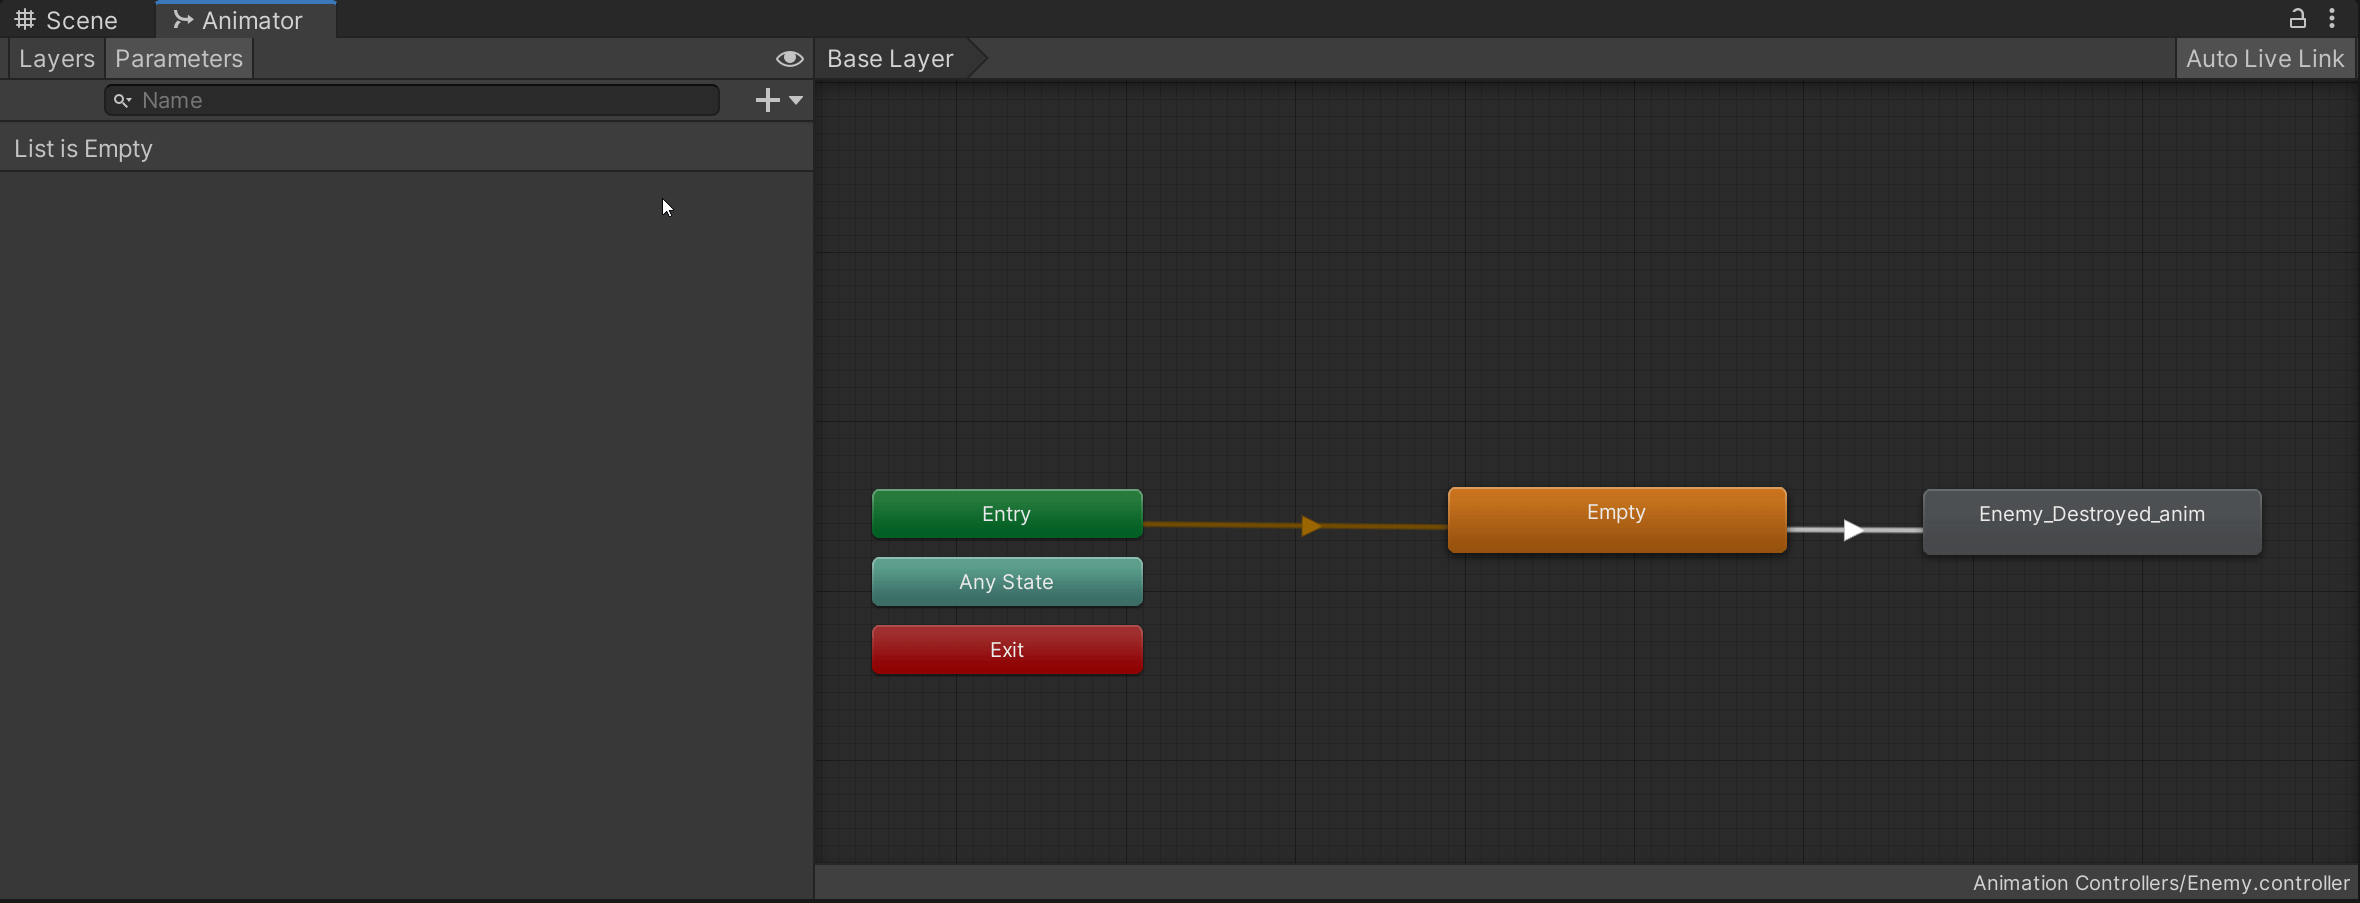Select the green Entry node

tap(1007, 514)
